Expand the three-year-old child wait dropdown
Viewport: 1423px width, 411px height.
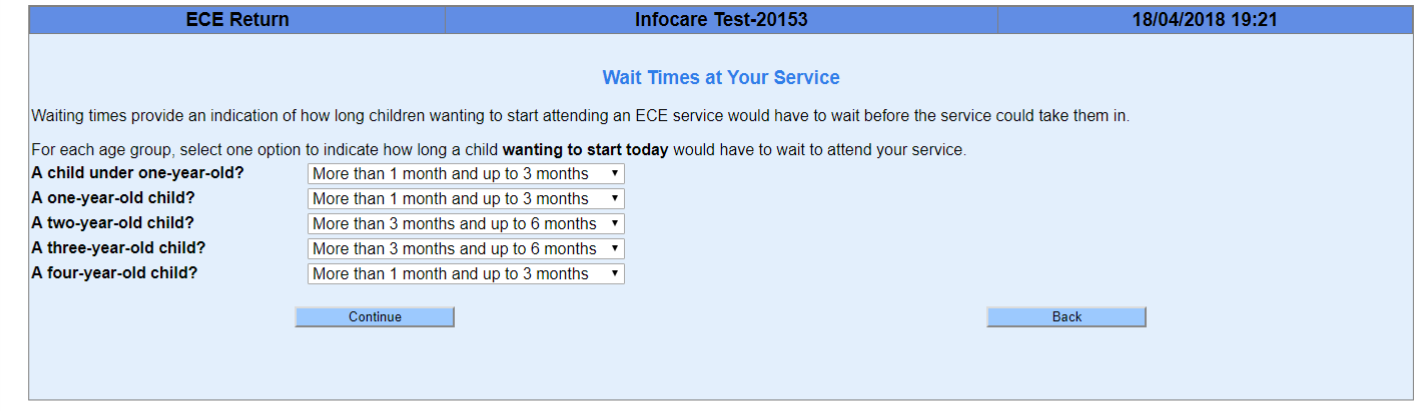465,249
